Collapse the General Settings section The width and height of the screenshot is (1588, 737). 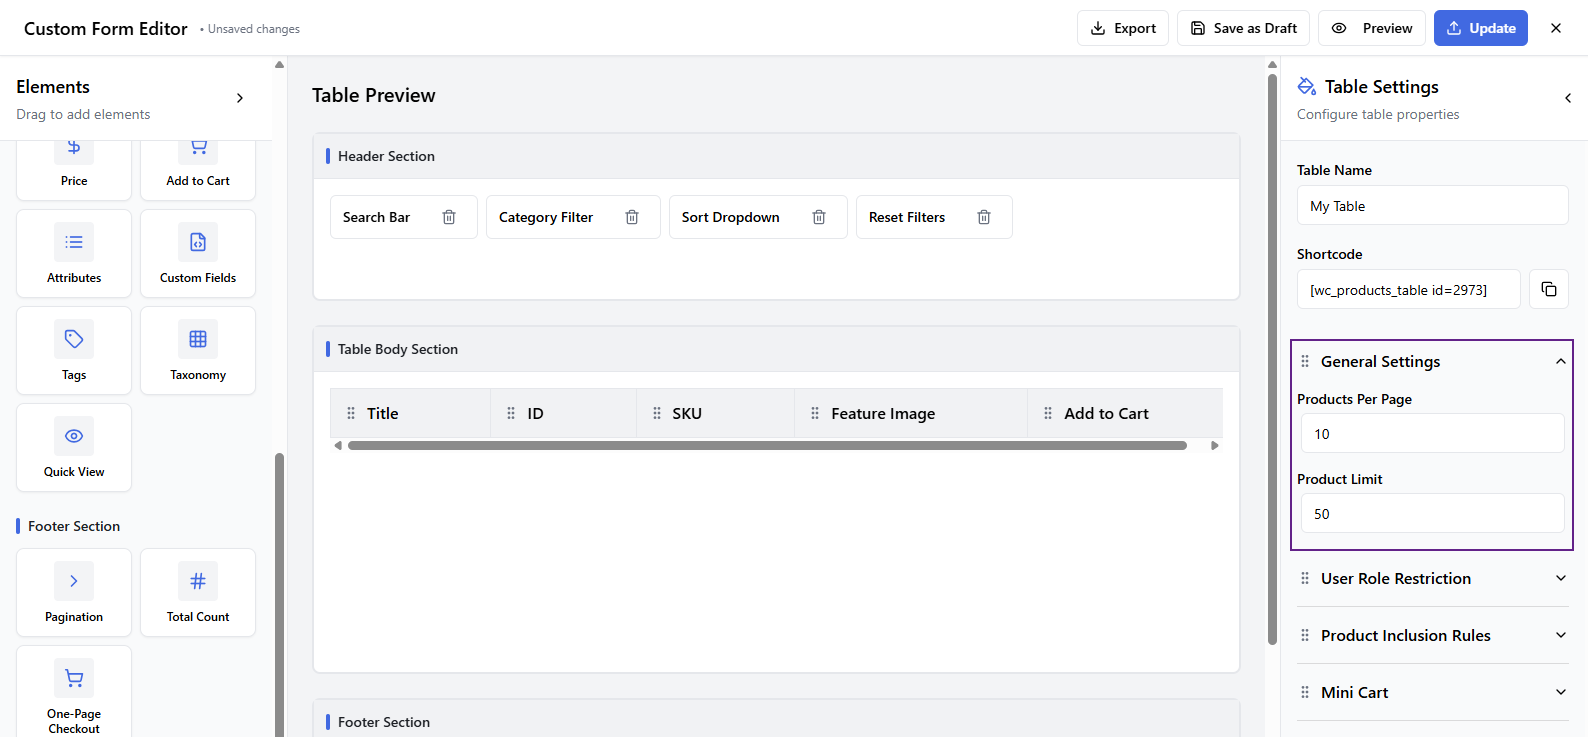click(x=1560, y=361)
